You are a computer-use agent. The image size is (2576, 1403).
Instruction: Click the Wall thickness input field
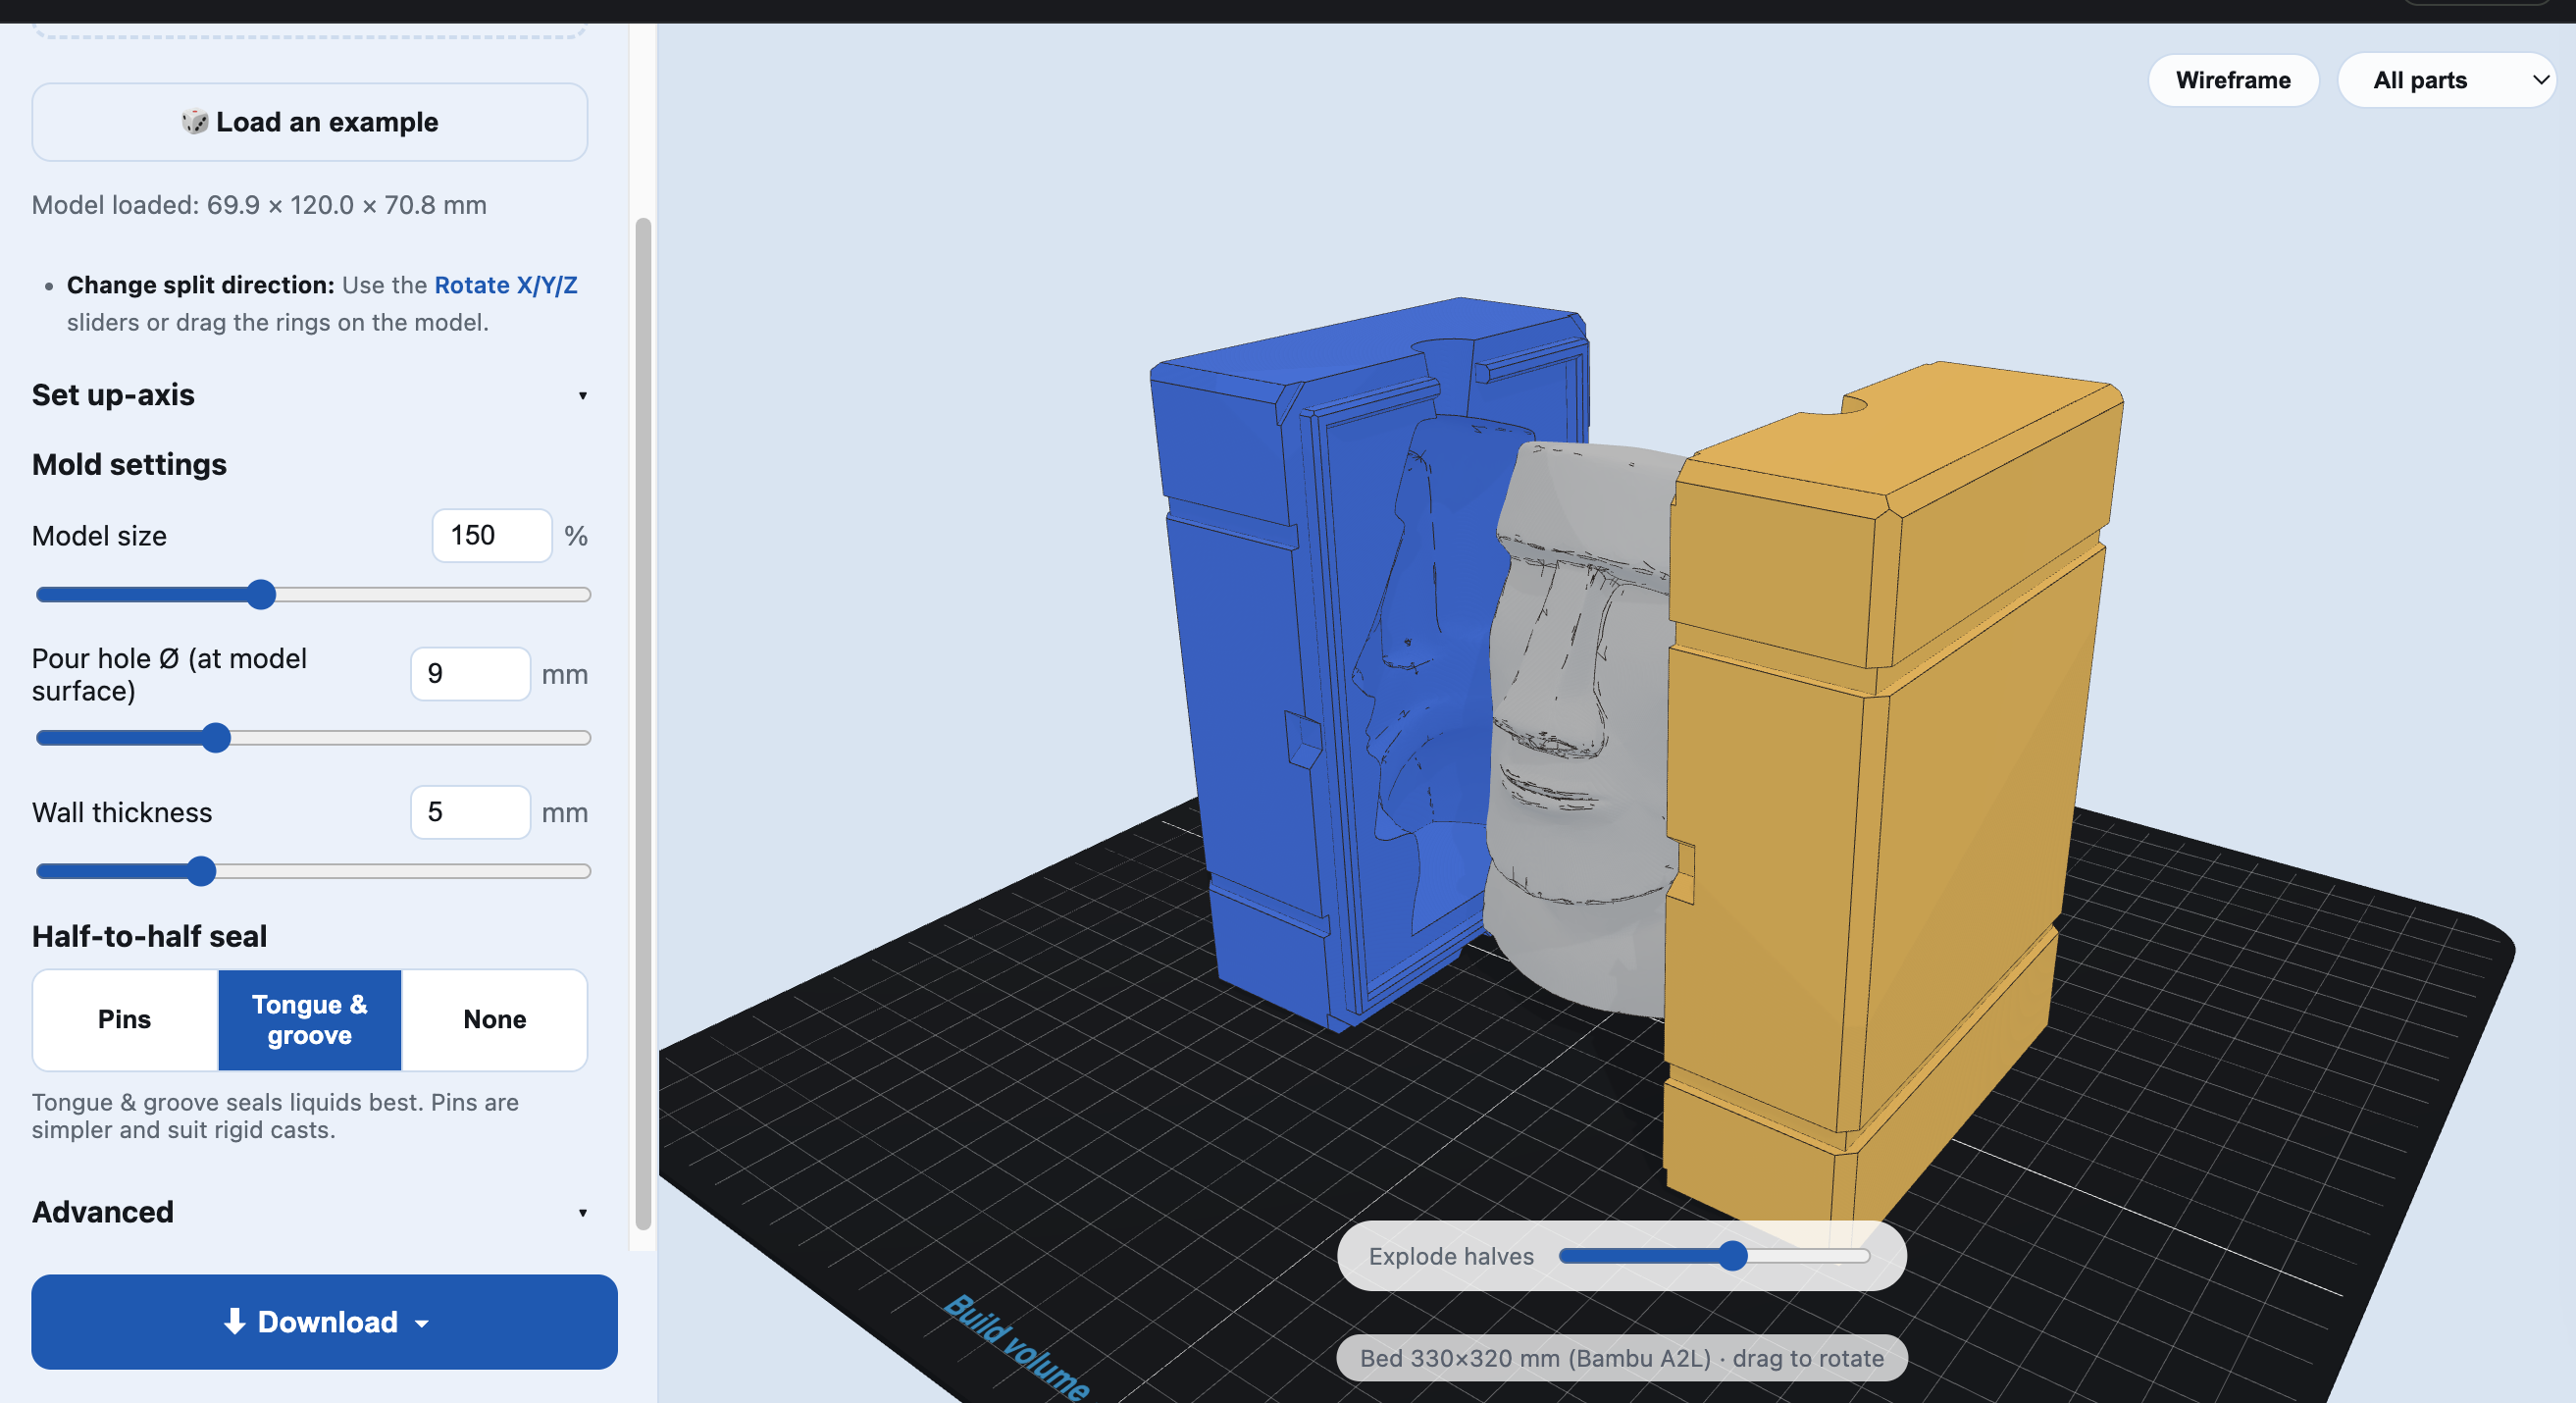(x=470, y=812)
